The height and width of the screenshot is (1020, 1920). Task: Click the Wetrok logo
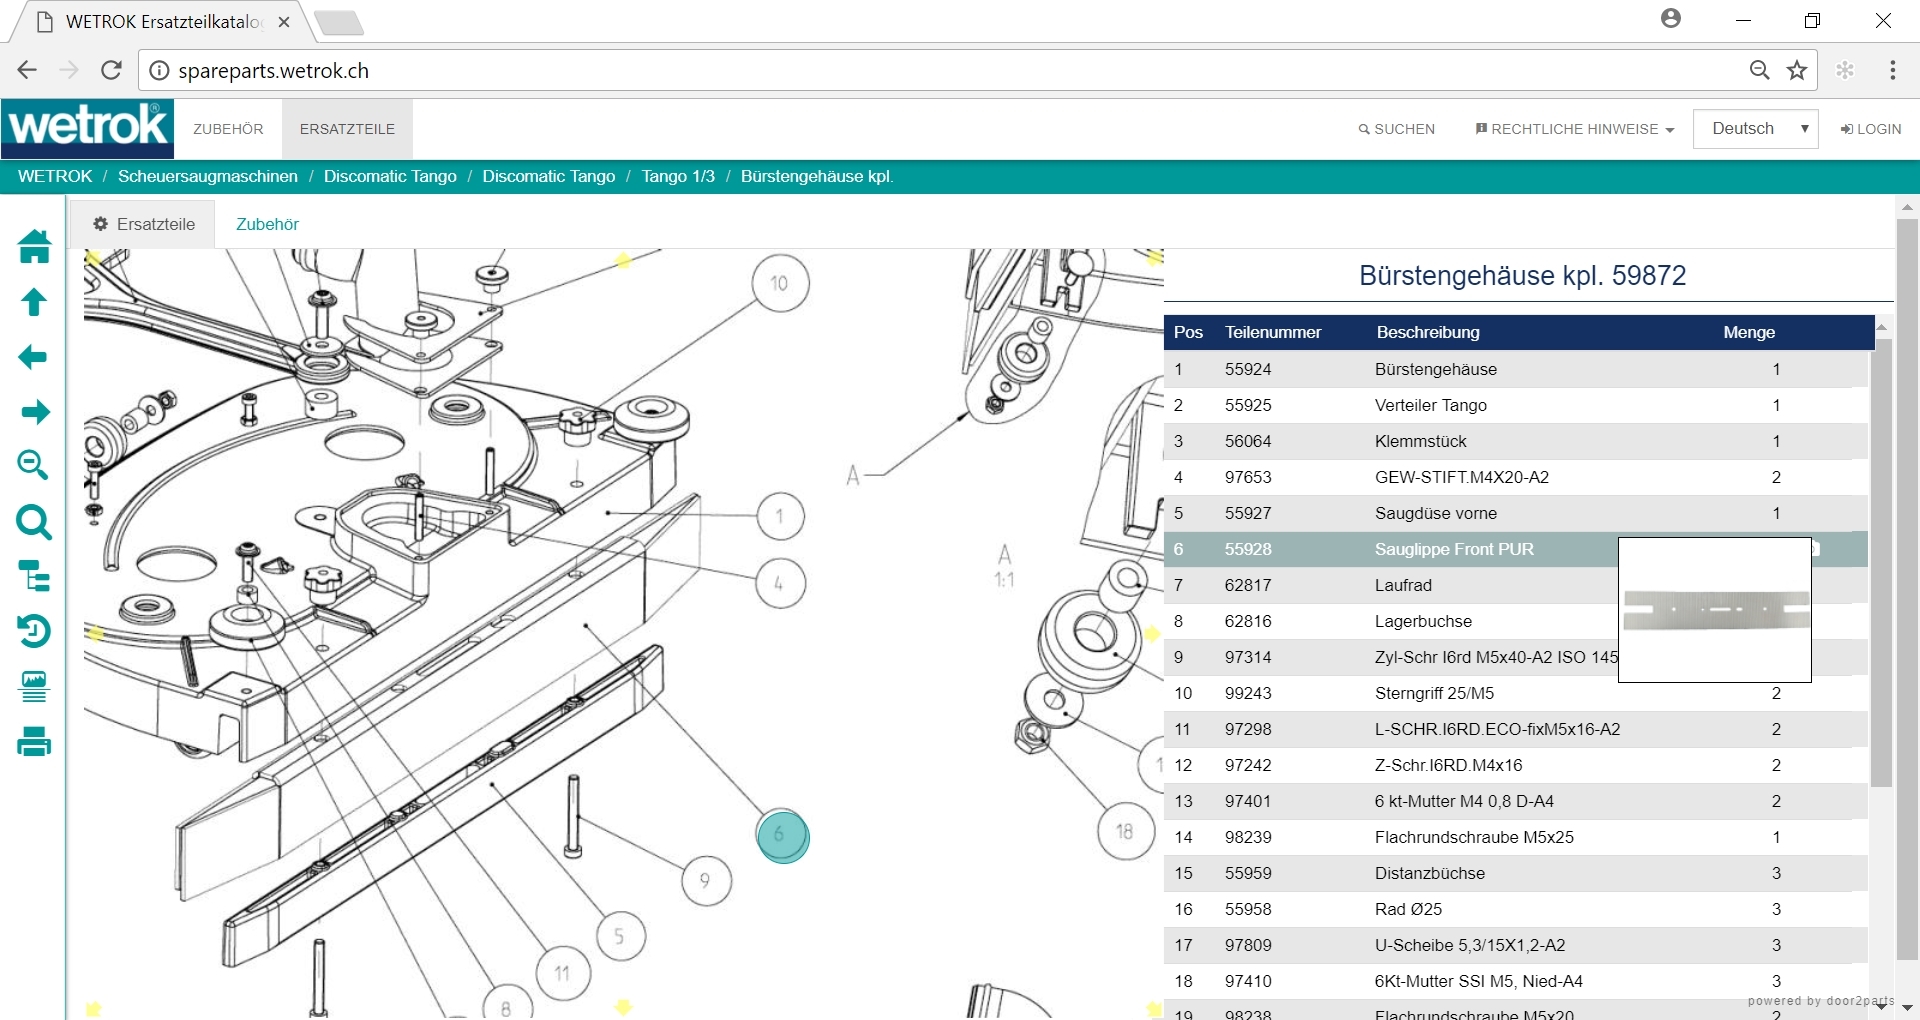click(88, 128)
